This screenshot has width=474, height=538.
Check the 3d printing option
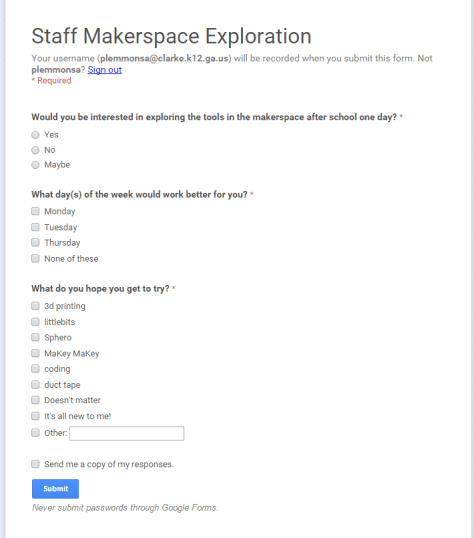tap(35, 306)
